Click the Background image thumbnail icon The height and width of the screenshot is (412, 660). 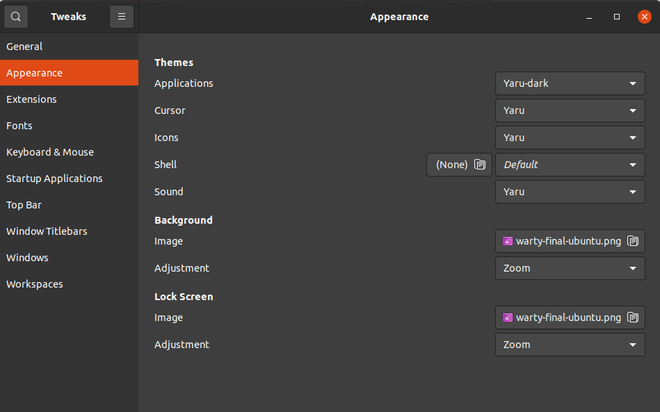tap(508, 241)
